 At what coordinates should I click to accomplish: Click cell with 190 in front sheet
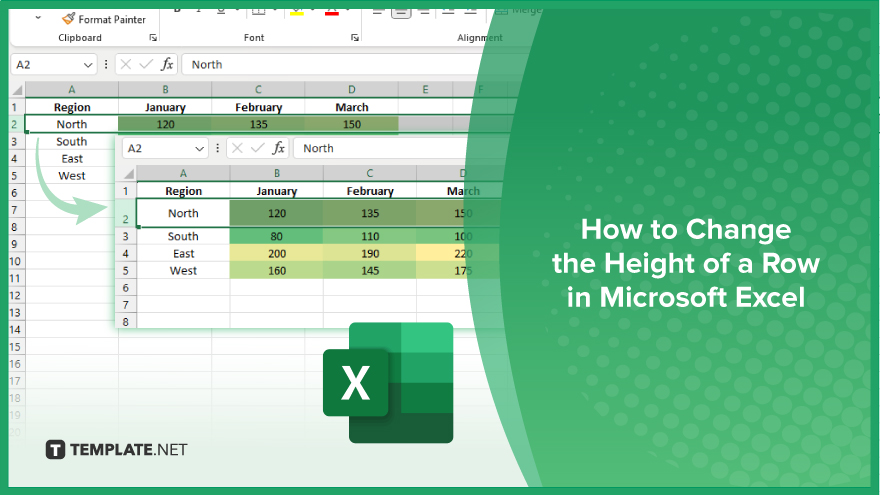click(370, 254)
